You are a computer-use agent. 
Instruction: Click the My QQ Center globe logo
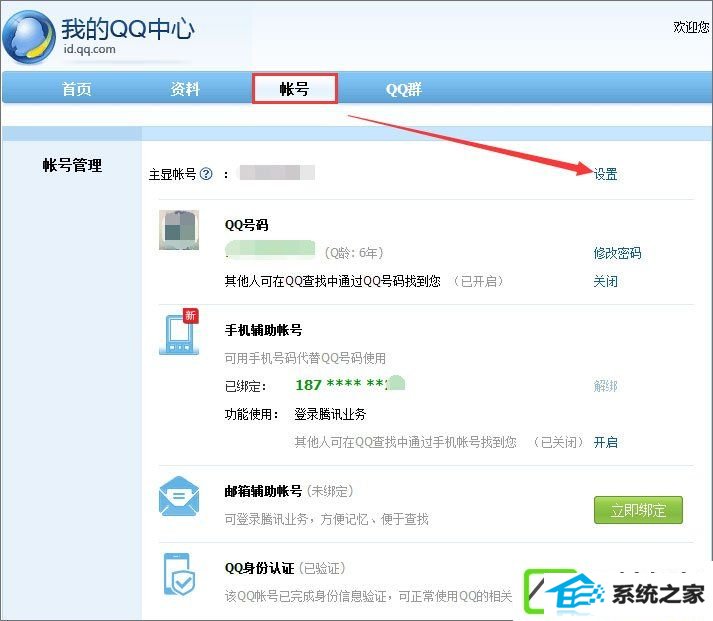28,37
